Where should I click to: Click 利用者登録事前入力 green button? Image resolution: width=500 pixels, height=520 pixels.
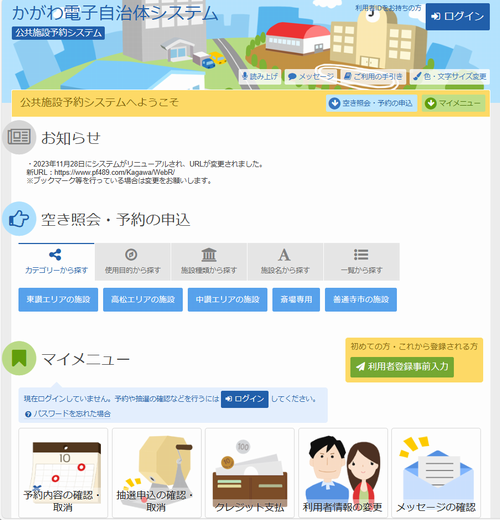(402, 367)
